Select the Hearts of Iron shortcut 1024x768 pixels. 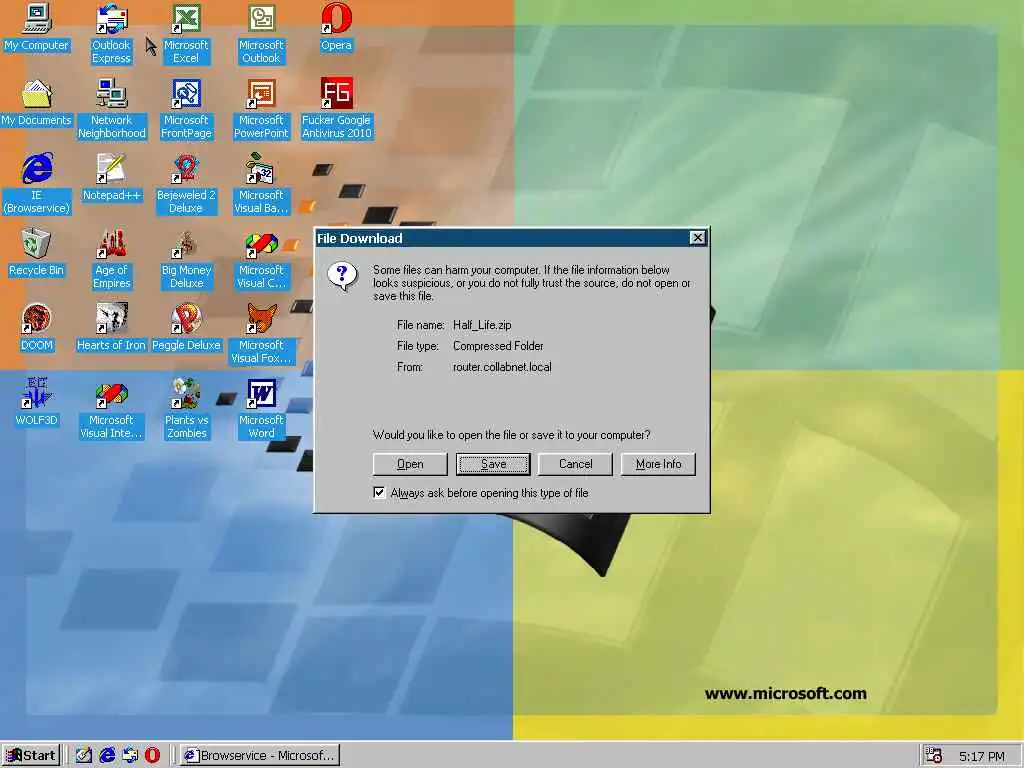coord(112,328)
